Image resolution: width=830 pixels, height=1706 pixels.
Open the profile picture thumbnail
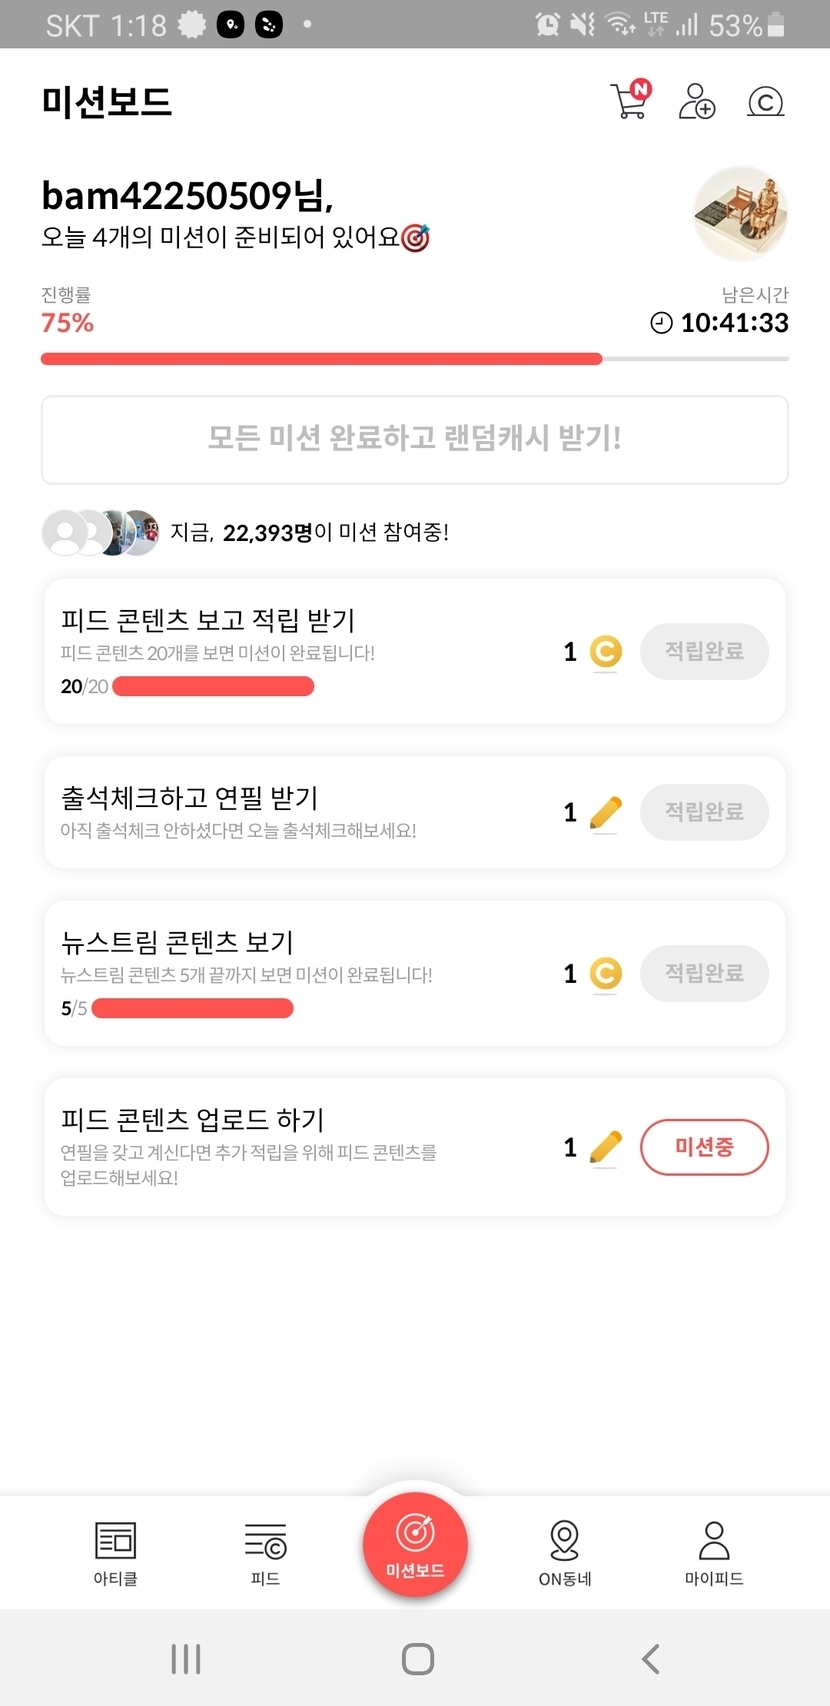click(741, 213)
